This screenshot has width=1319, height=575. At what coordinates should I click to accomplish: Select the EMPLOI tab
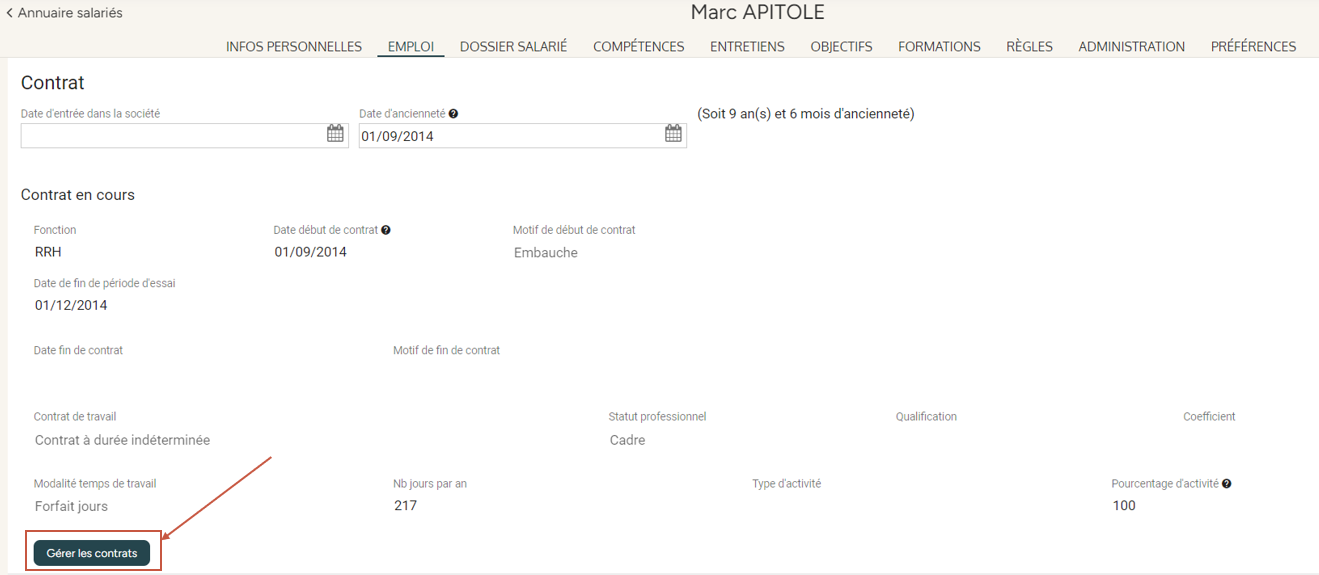click(x=411, y=47)
